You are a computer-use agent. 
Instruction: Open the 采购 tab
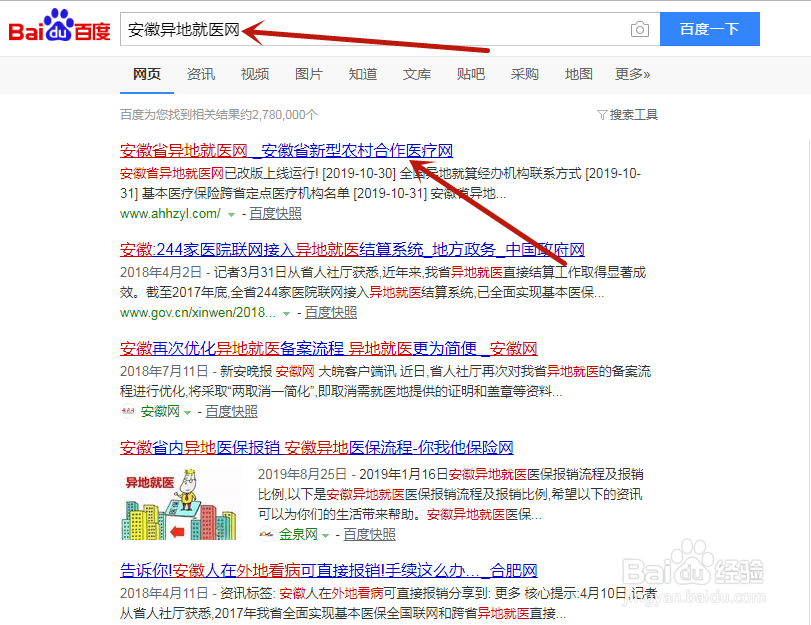click(524, 74)
